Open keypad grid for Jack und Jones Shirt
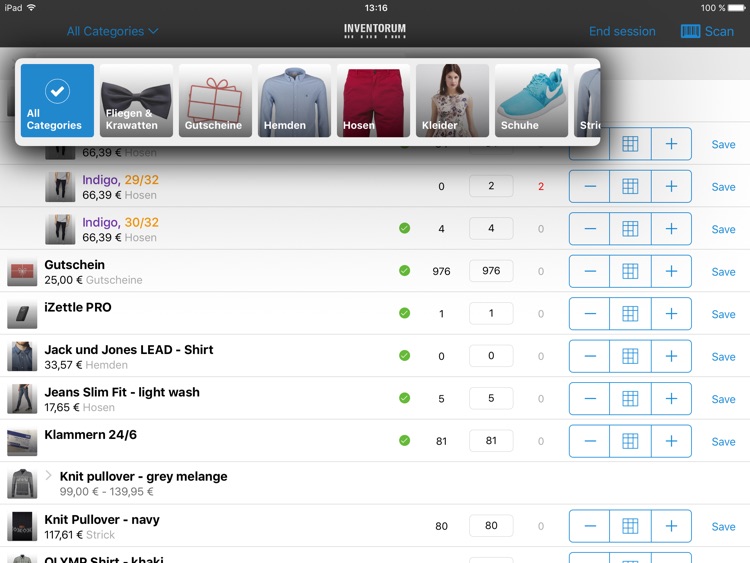750x563 pixels. pyautogui.click(x=630, y=356)
